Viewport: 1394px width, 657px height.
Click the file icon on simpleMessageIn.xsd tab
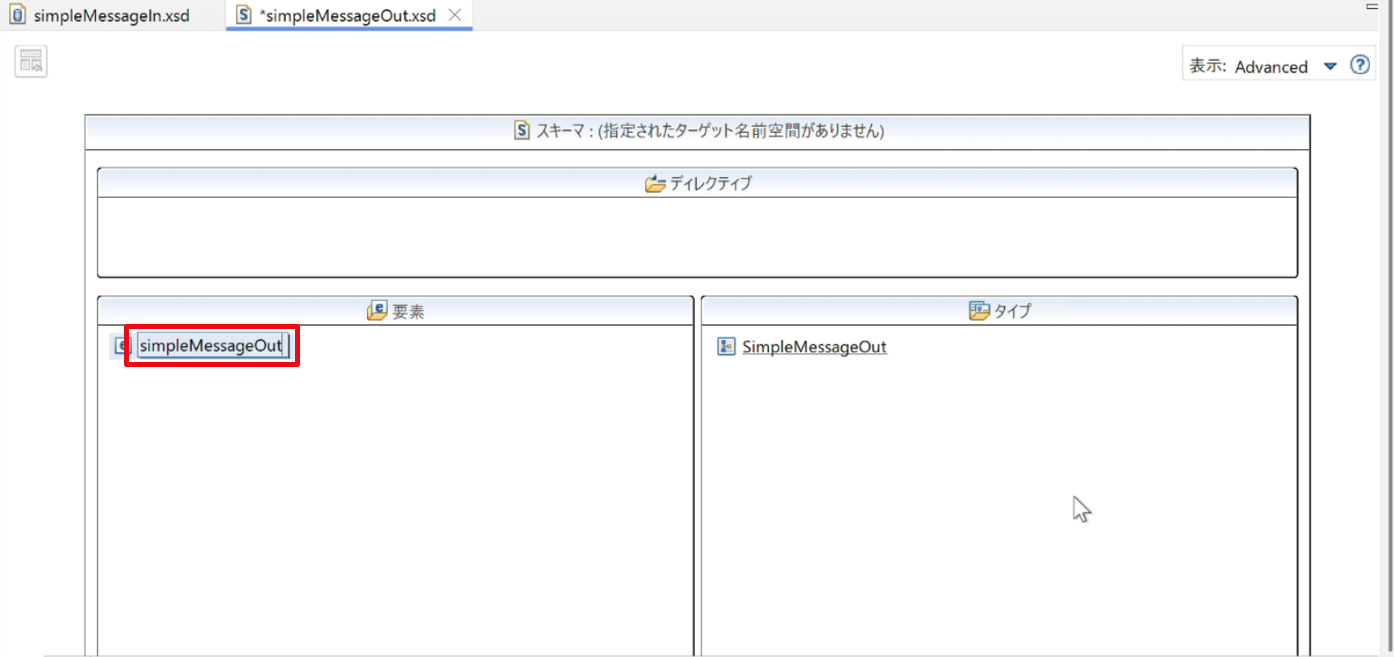(17, 15)
